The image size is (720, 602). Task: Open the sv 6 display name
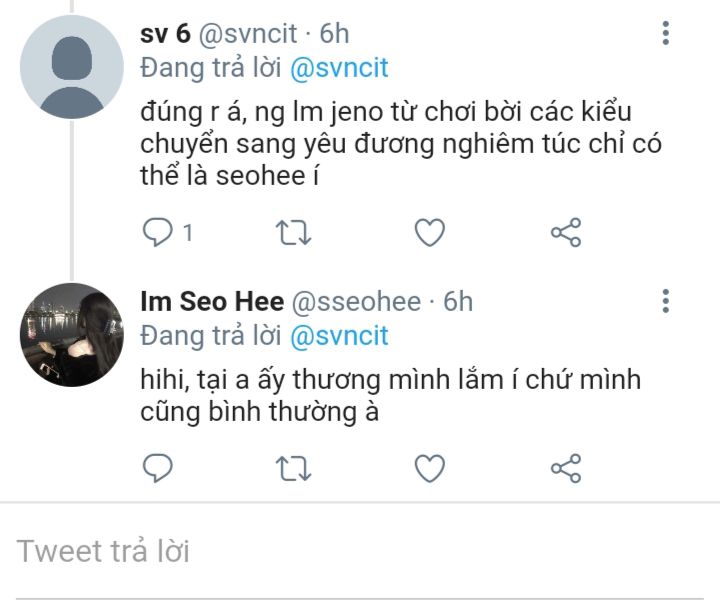click(165, 34)
